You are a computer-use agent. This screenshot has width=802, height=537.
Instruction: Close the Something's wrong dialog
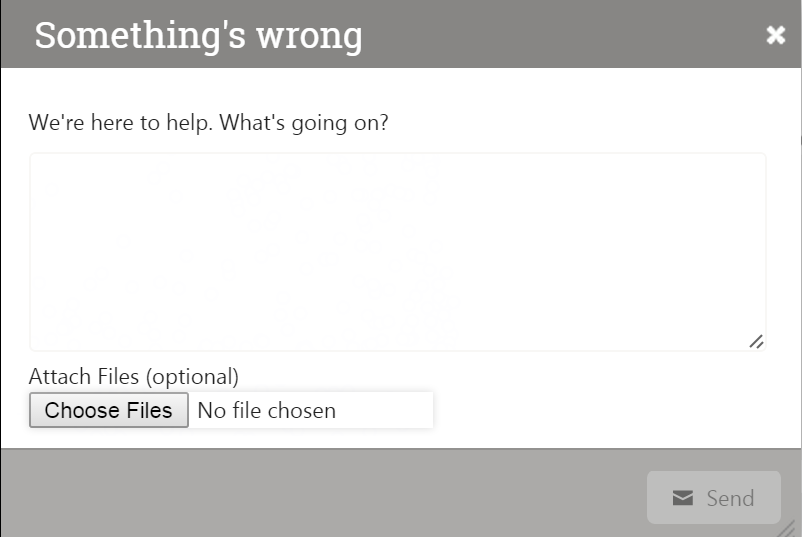click(x=775, y=35)
